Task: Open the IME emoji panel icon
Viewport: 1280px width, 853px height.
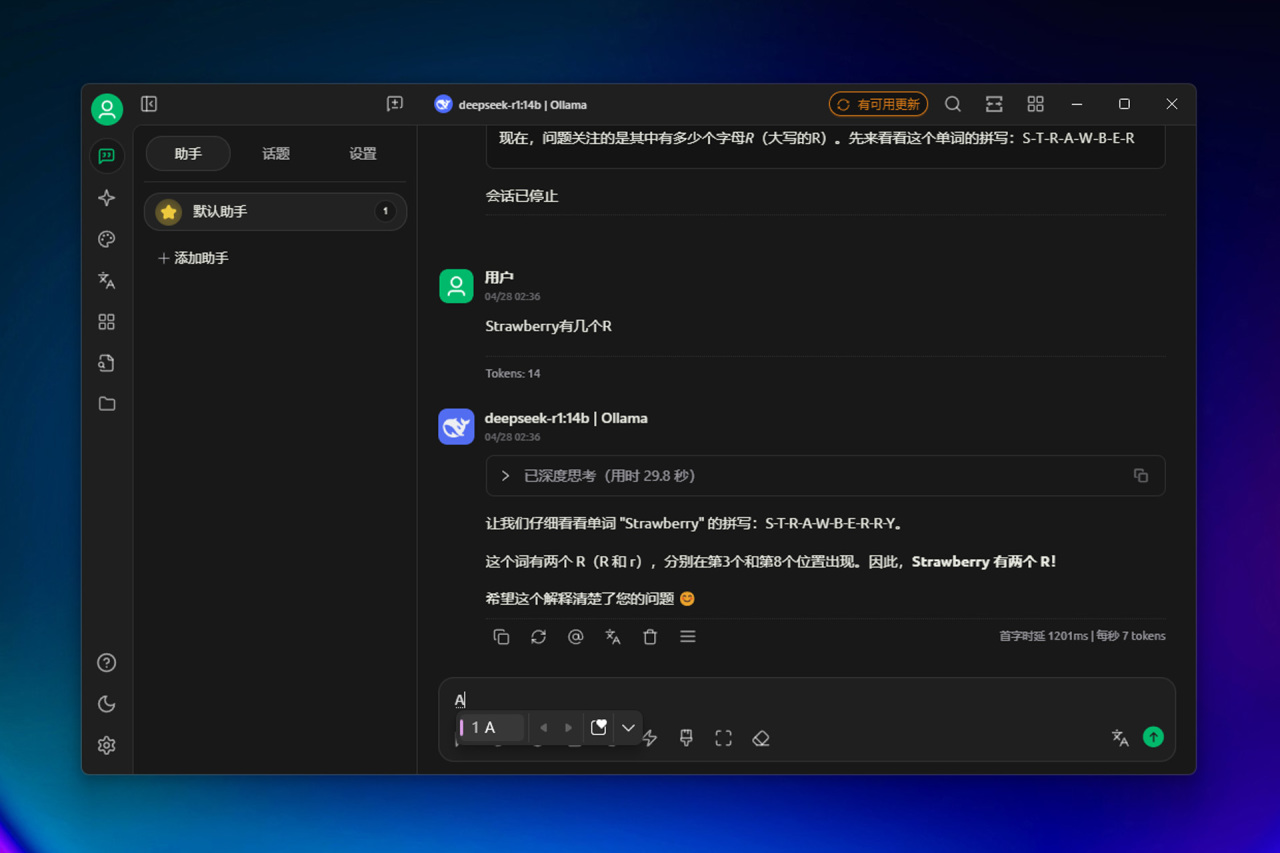Action: click(598, 728)
